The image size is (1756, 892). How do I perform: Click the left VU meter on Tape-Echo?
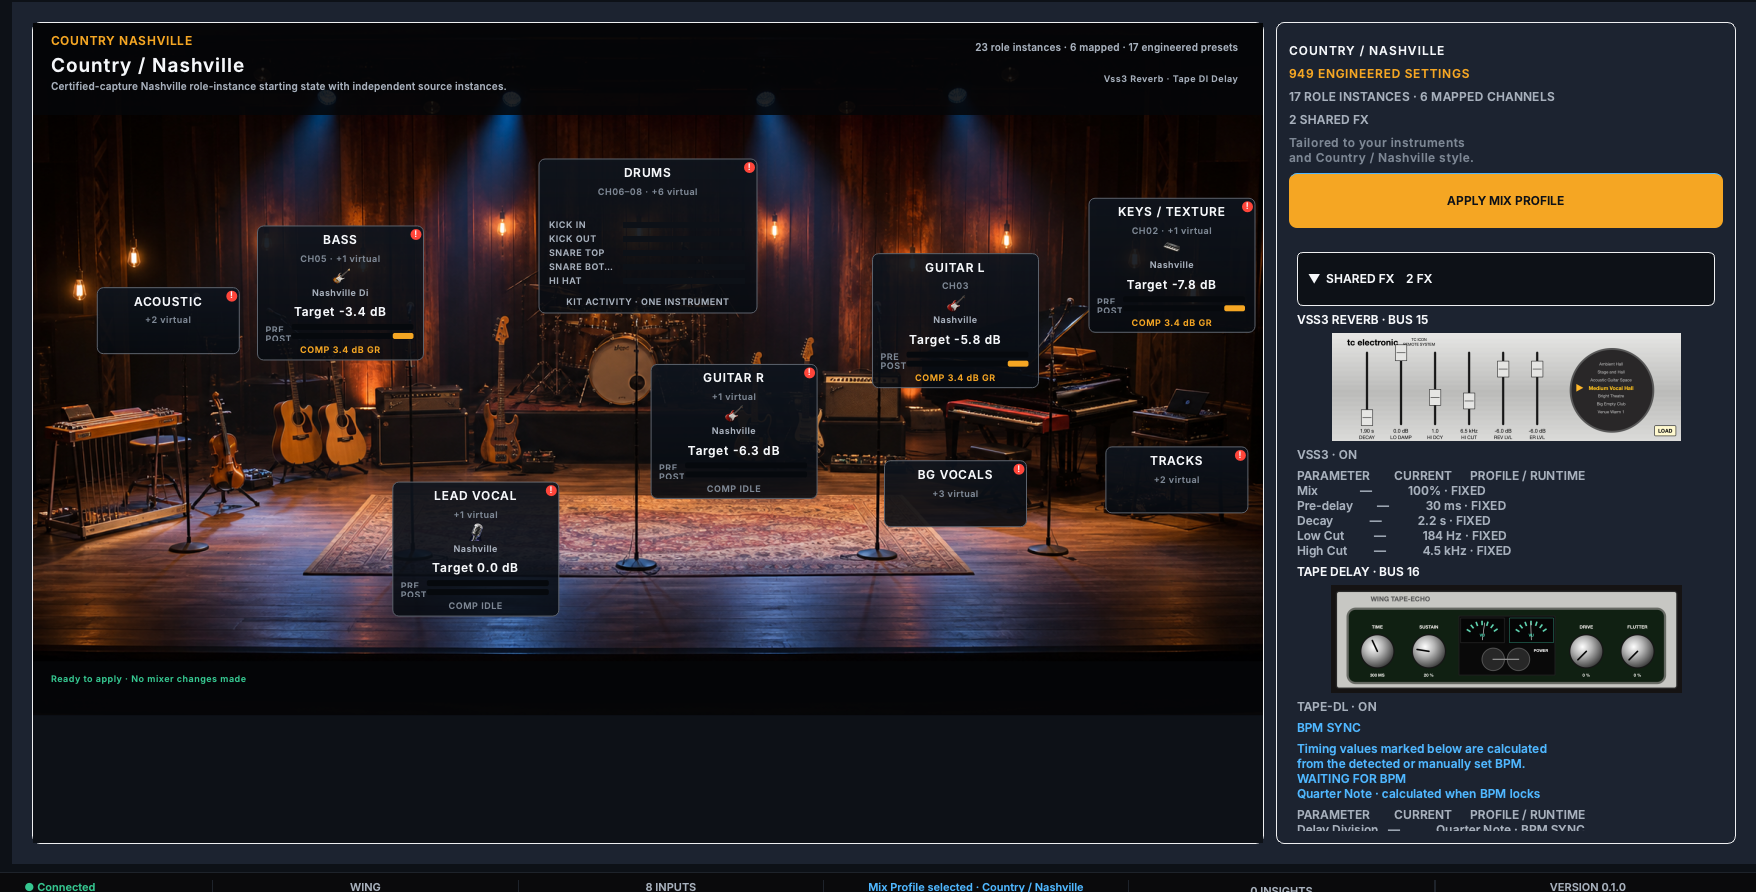(1481, 630)
